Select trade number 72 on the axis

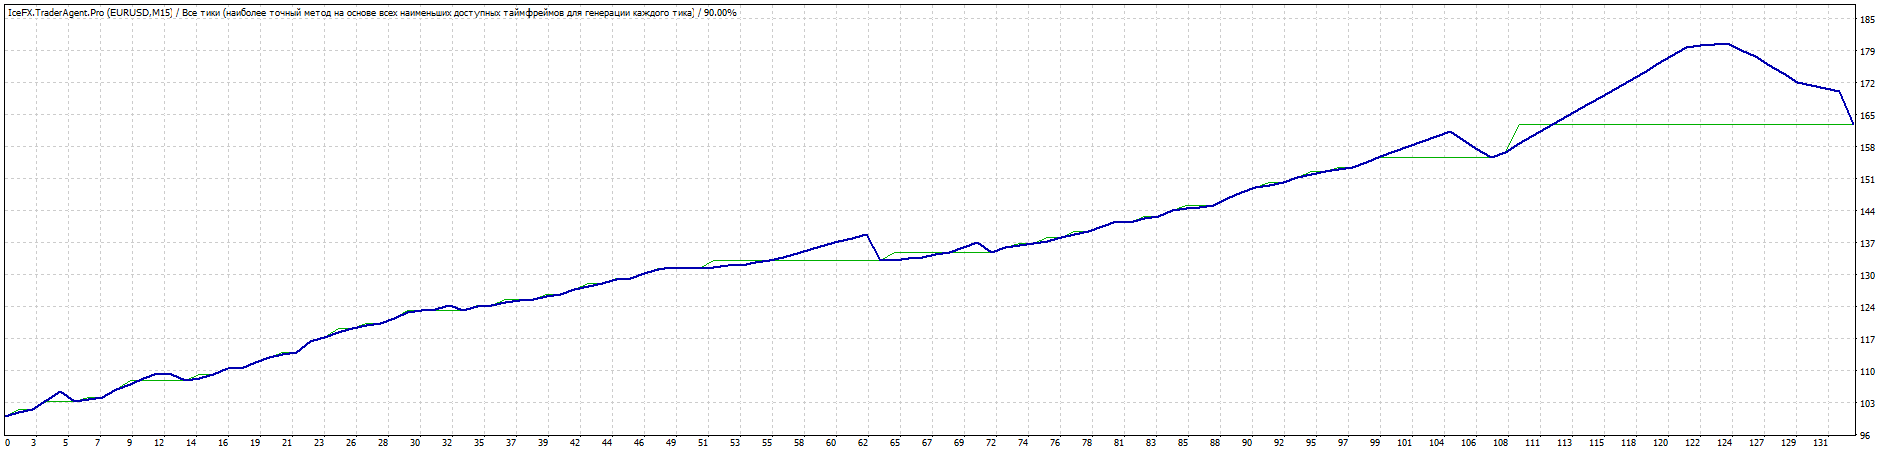[x=991, y=443]
